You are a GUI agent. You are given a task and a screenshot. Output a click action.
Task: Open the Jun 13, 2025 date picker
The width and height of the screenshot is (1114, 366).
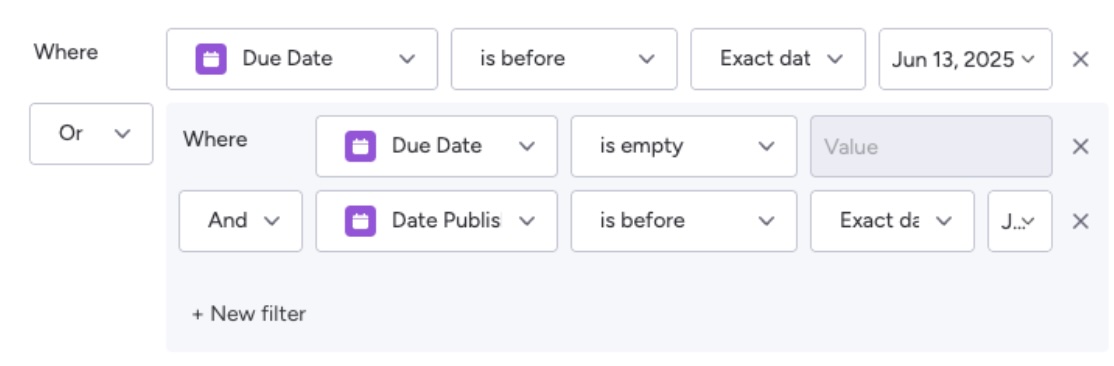click(966, 59)
